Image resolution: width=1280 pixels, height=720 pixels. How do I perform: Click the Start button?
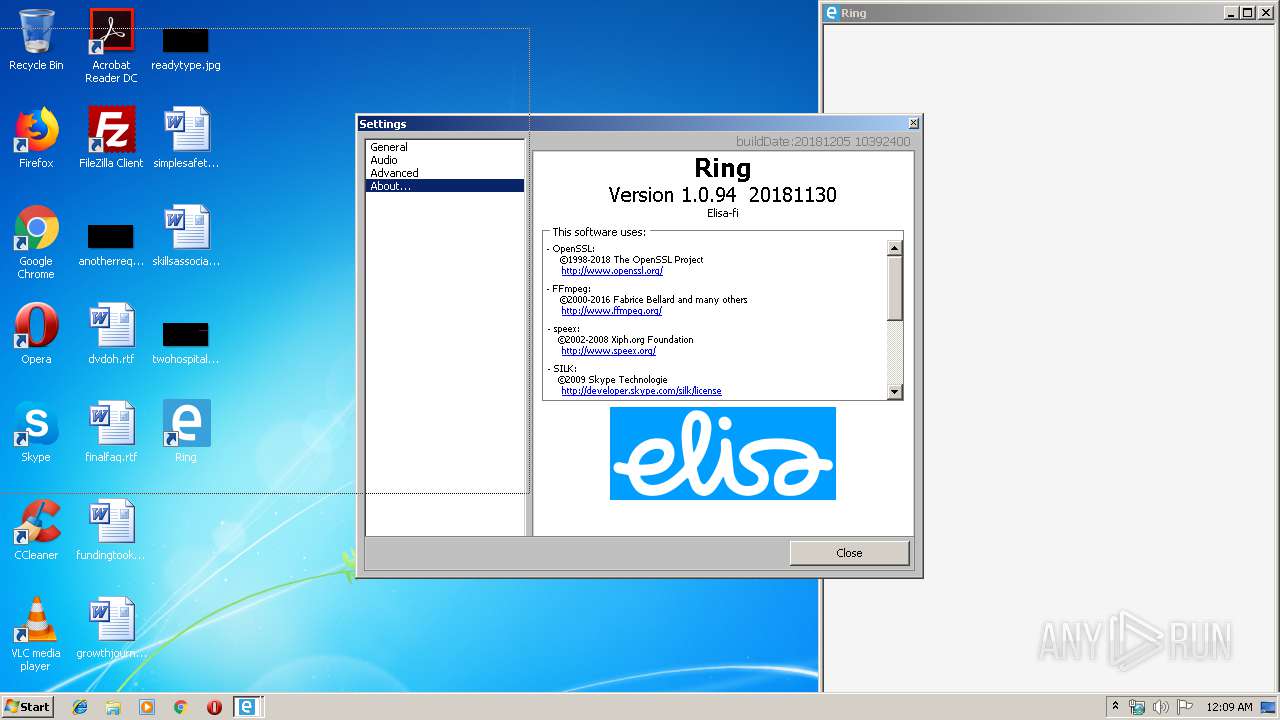click(27, 707)
